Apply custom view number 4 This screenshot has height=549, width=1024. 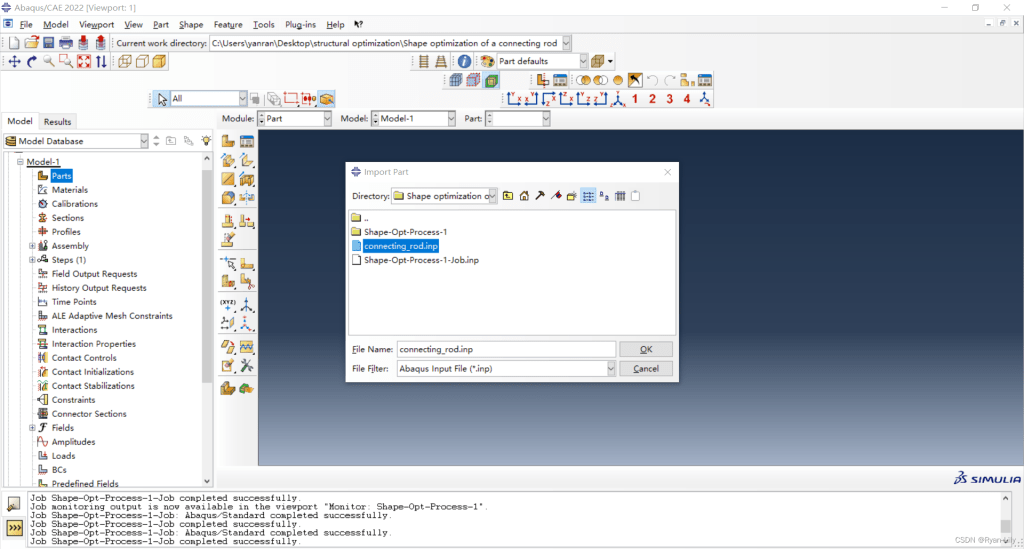687,99
